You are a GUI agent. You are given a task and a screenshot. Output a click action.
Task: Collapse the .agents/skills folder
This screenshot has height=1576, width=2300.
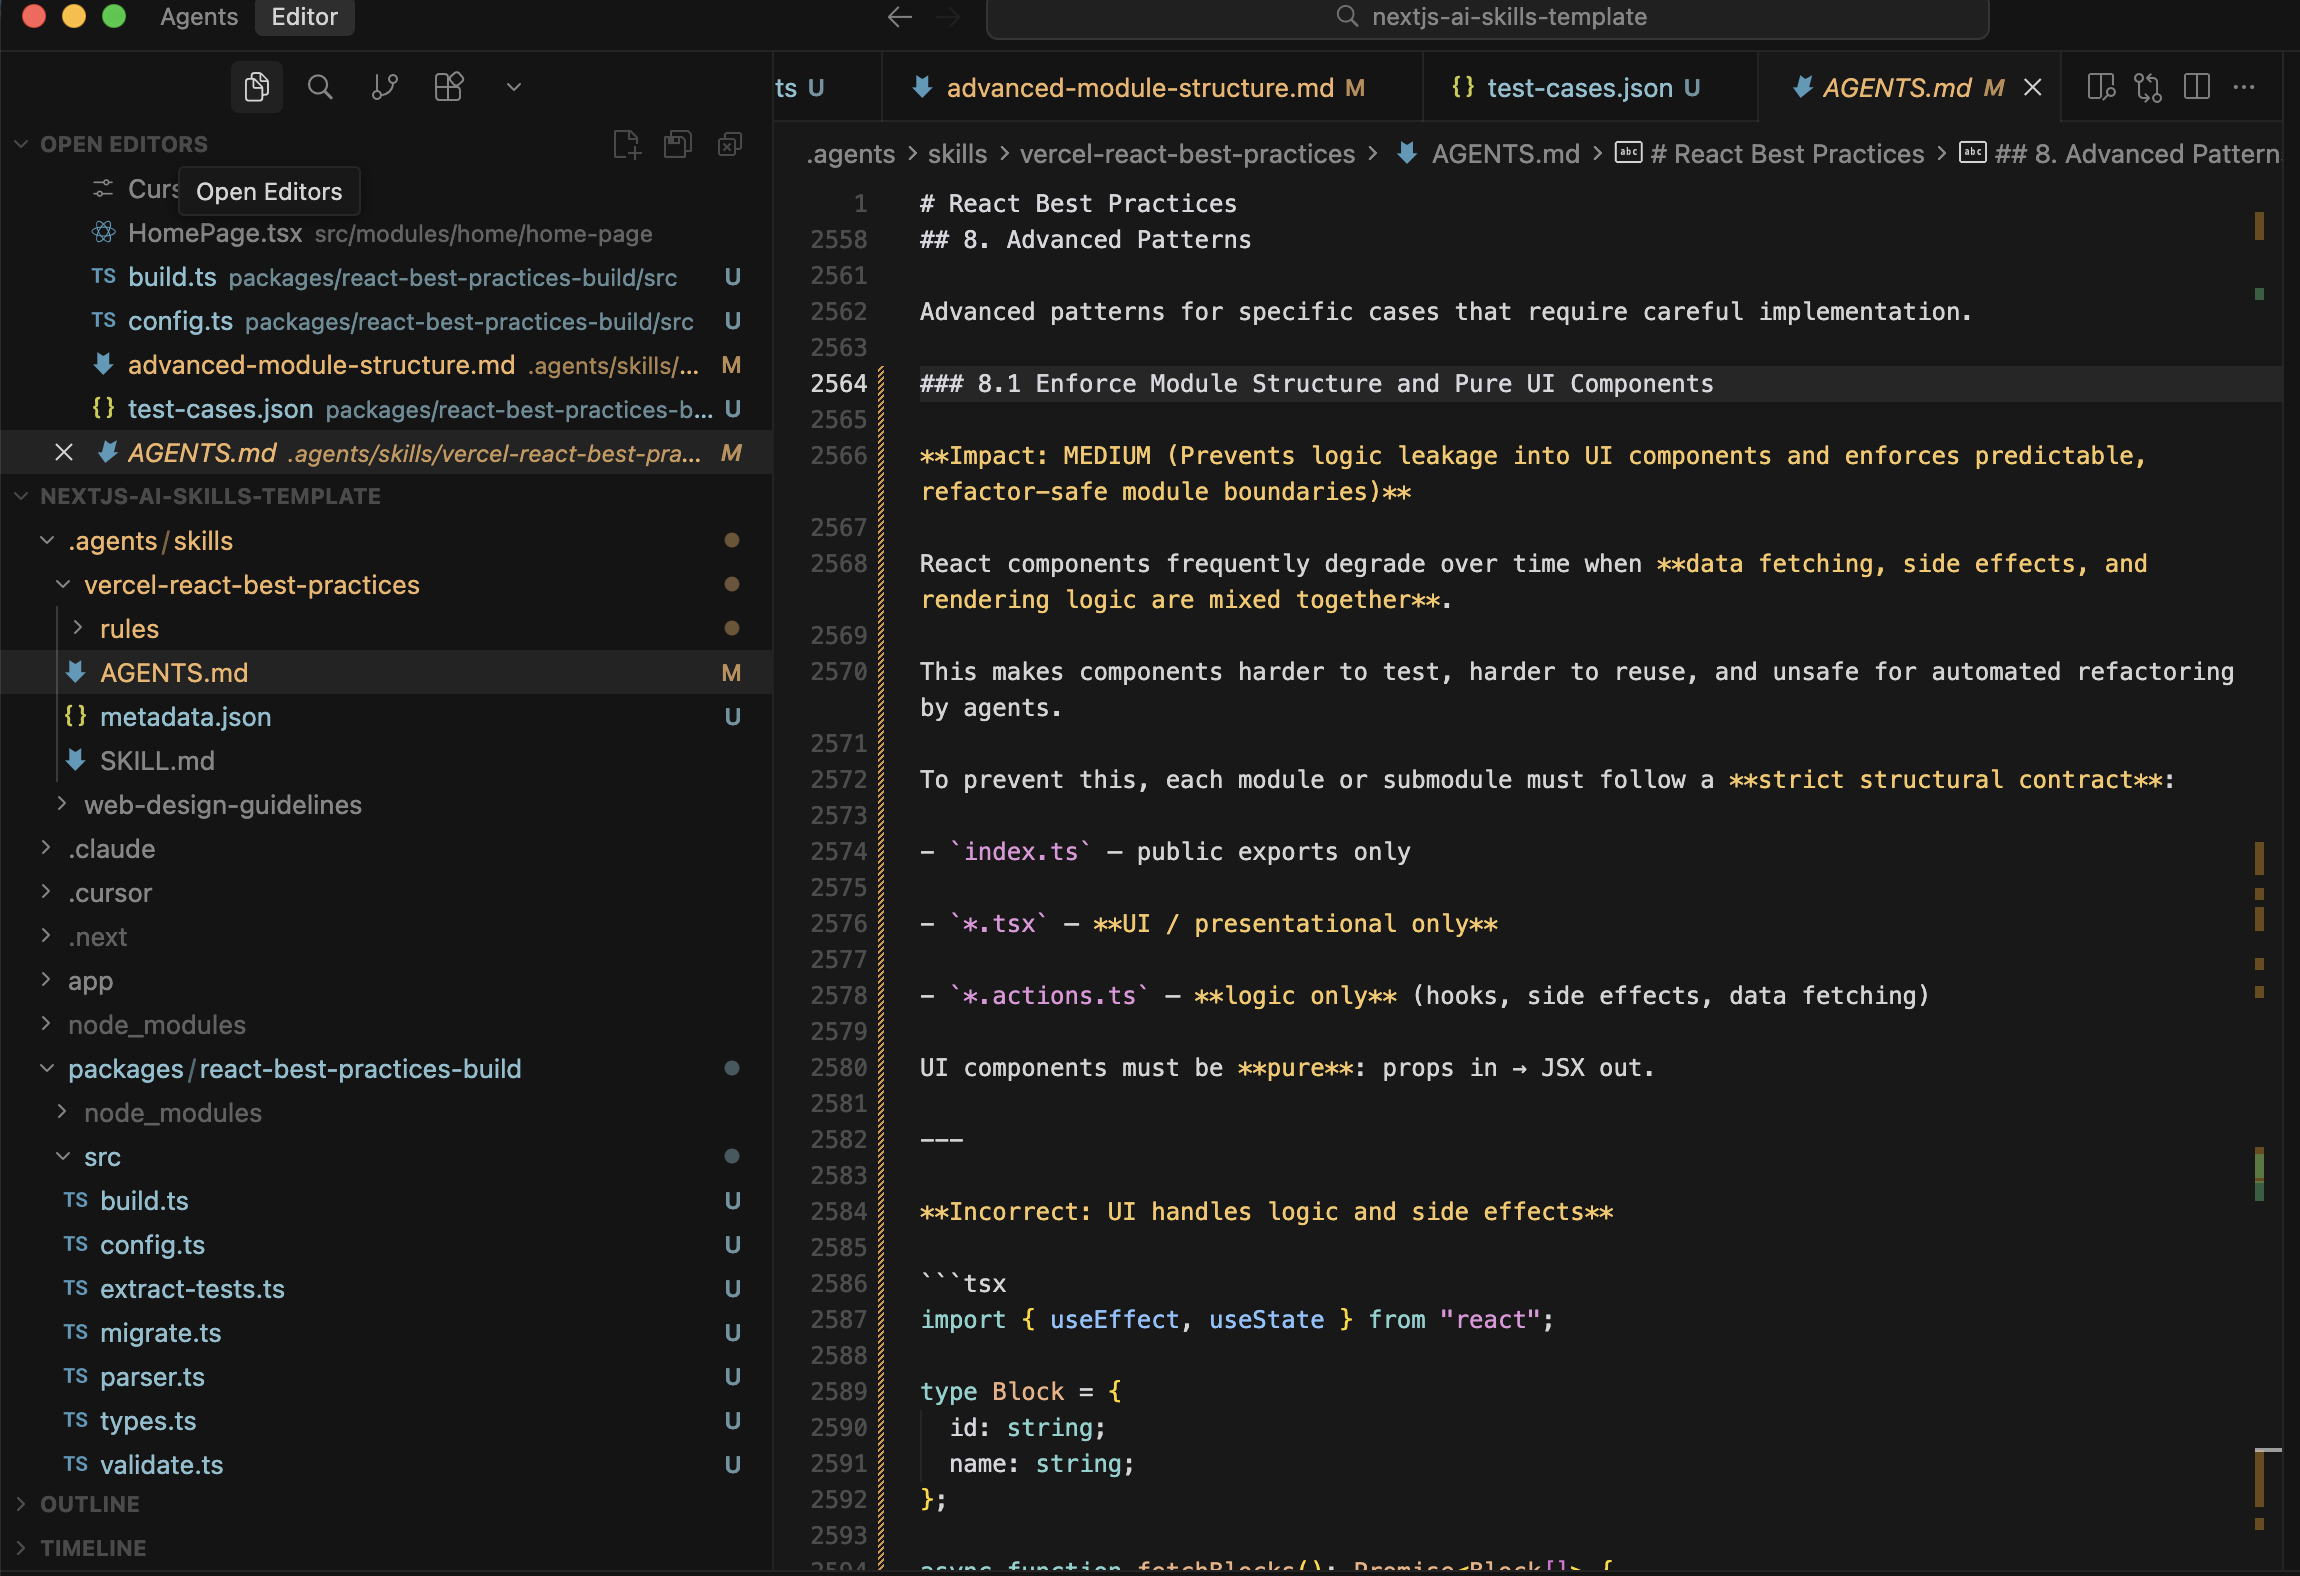coord(46,541)
